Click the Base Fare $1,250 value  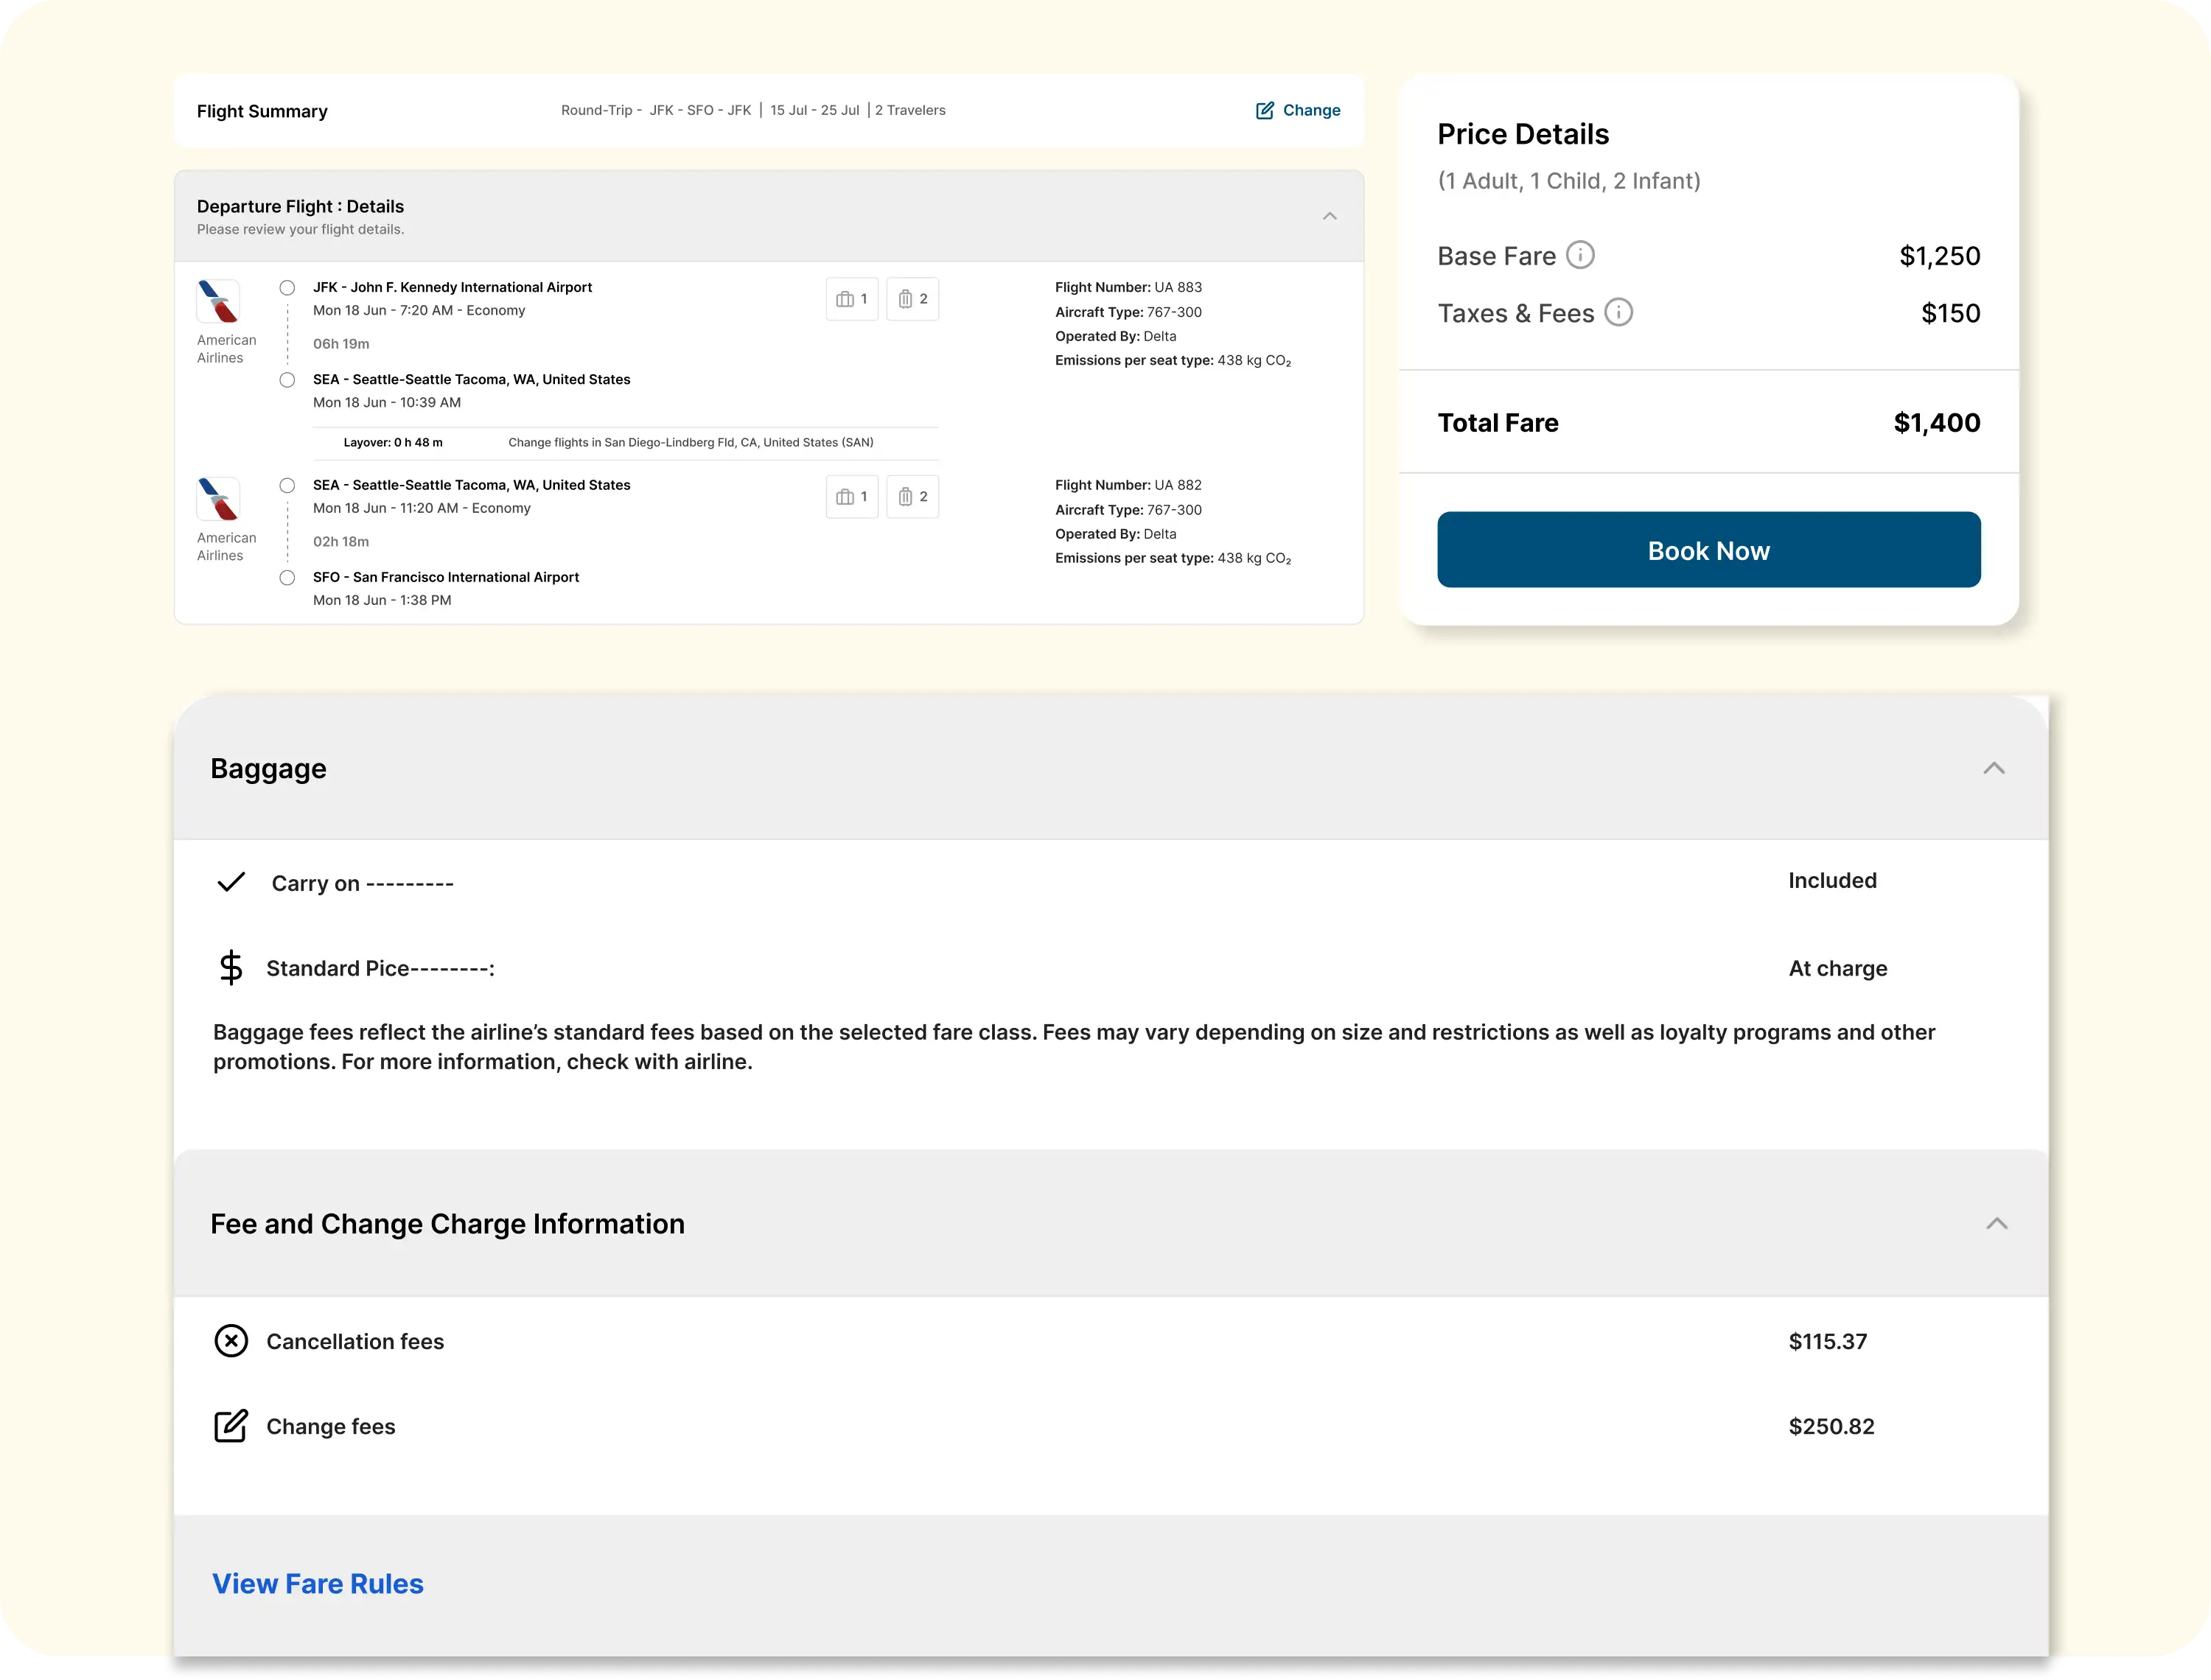tap(1939, 256)
